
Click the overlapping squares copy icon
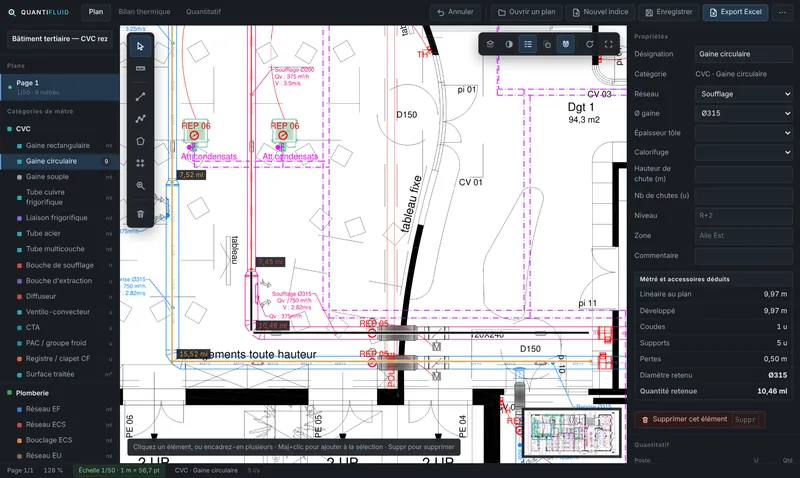tap(547, 44)
